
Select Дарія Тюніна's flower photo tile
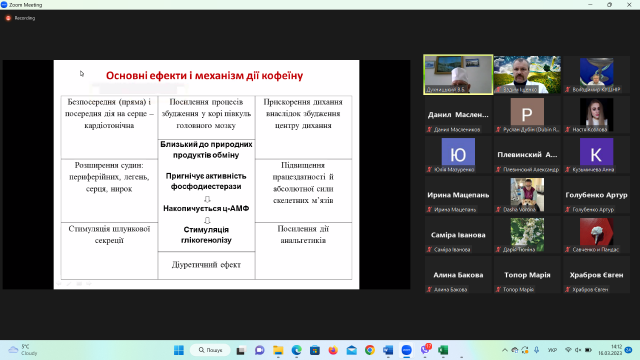coord(527,235)
